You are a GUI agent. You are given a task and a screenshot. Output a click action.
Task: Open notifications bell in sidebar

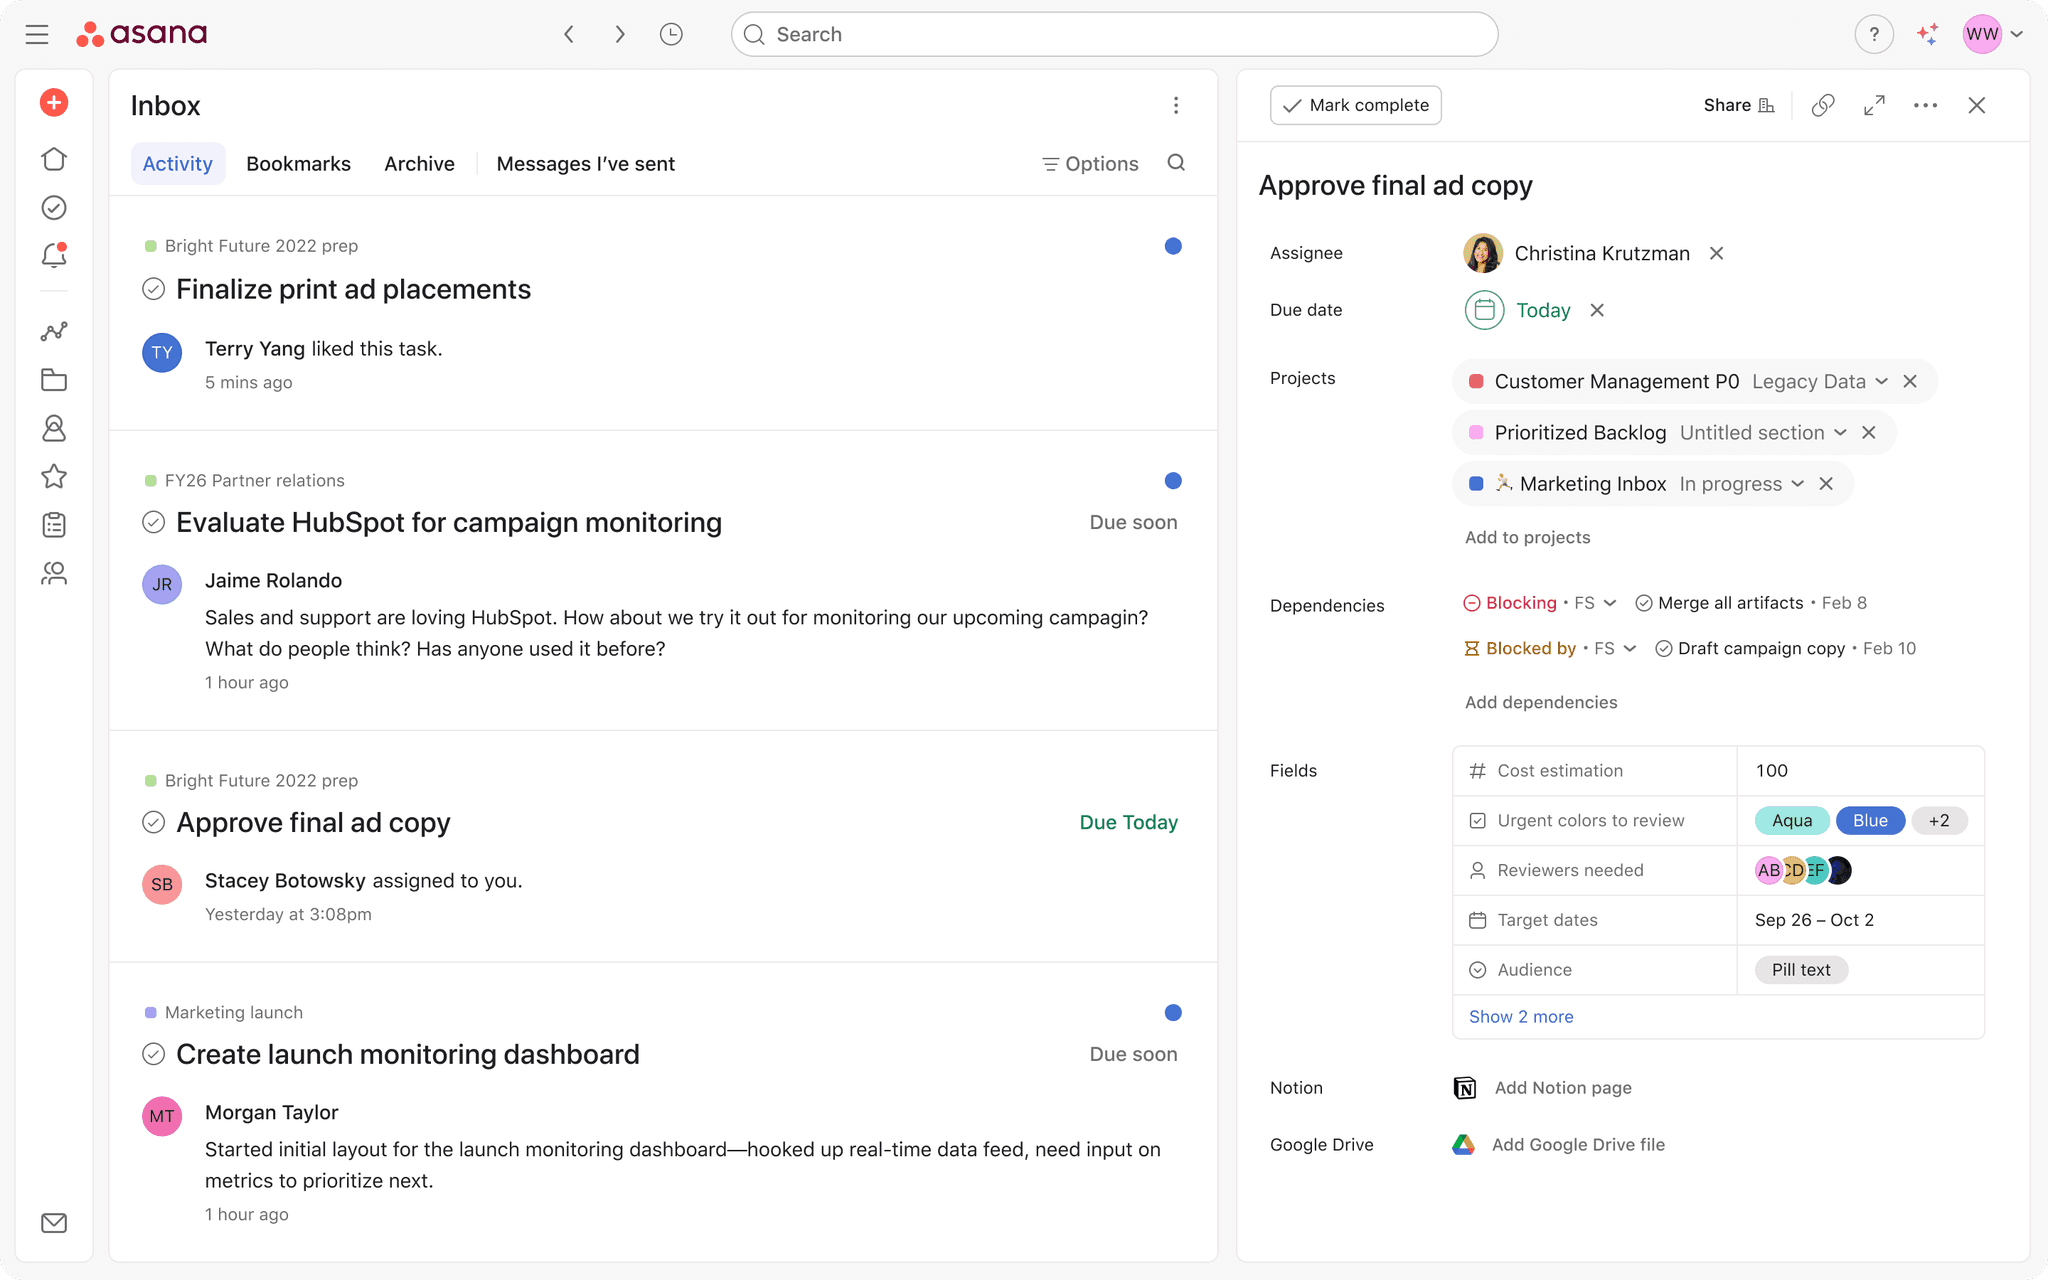54,256
